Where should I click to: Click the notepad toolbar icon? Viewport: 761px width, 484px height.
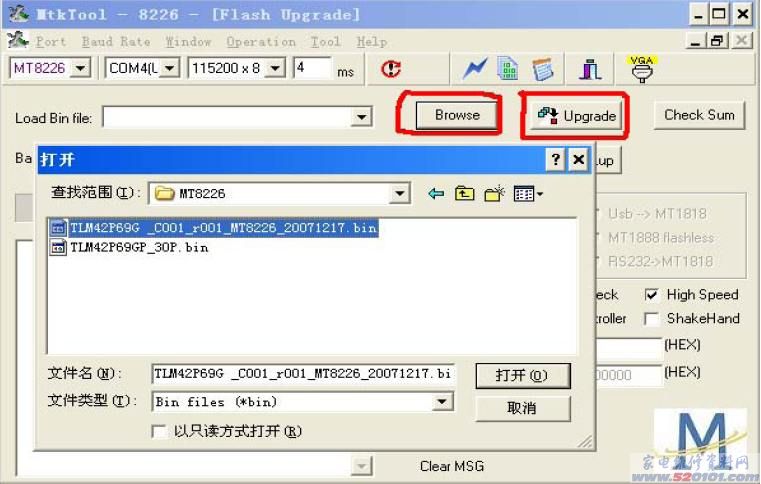point(542,69)
